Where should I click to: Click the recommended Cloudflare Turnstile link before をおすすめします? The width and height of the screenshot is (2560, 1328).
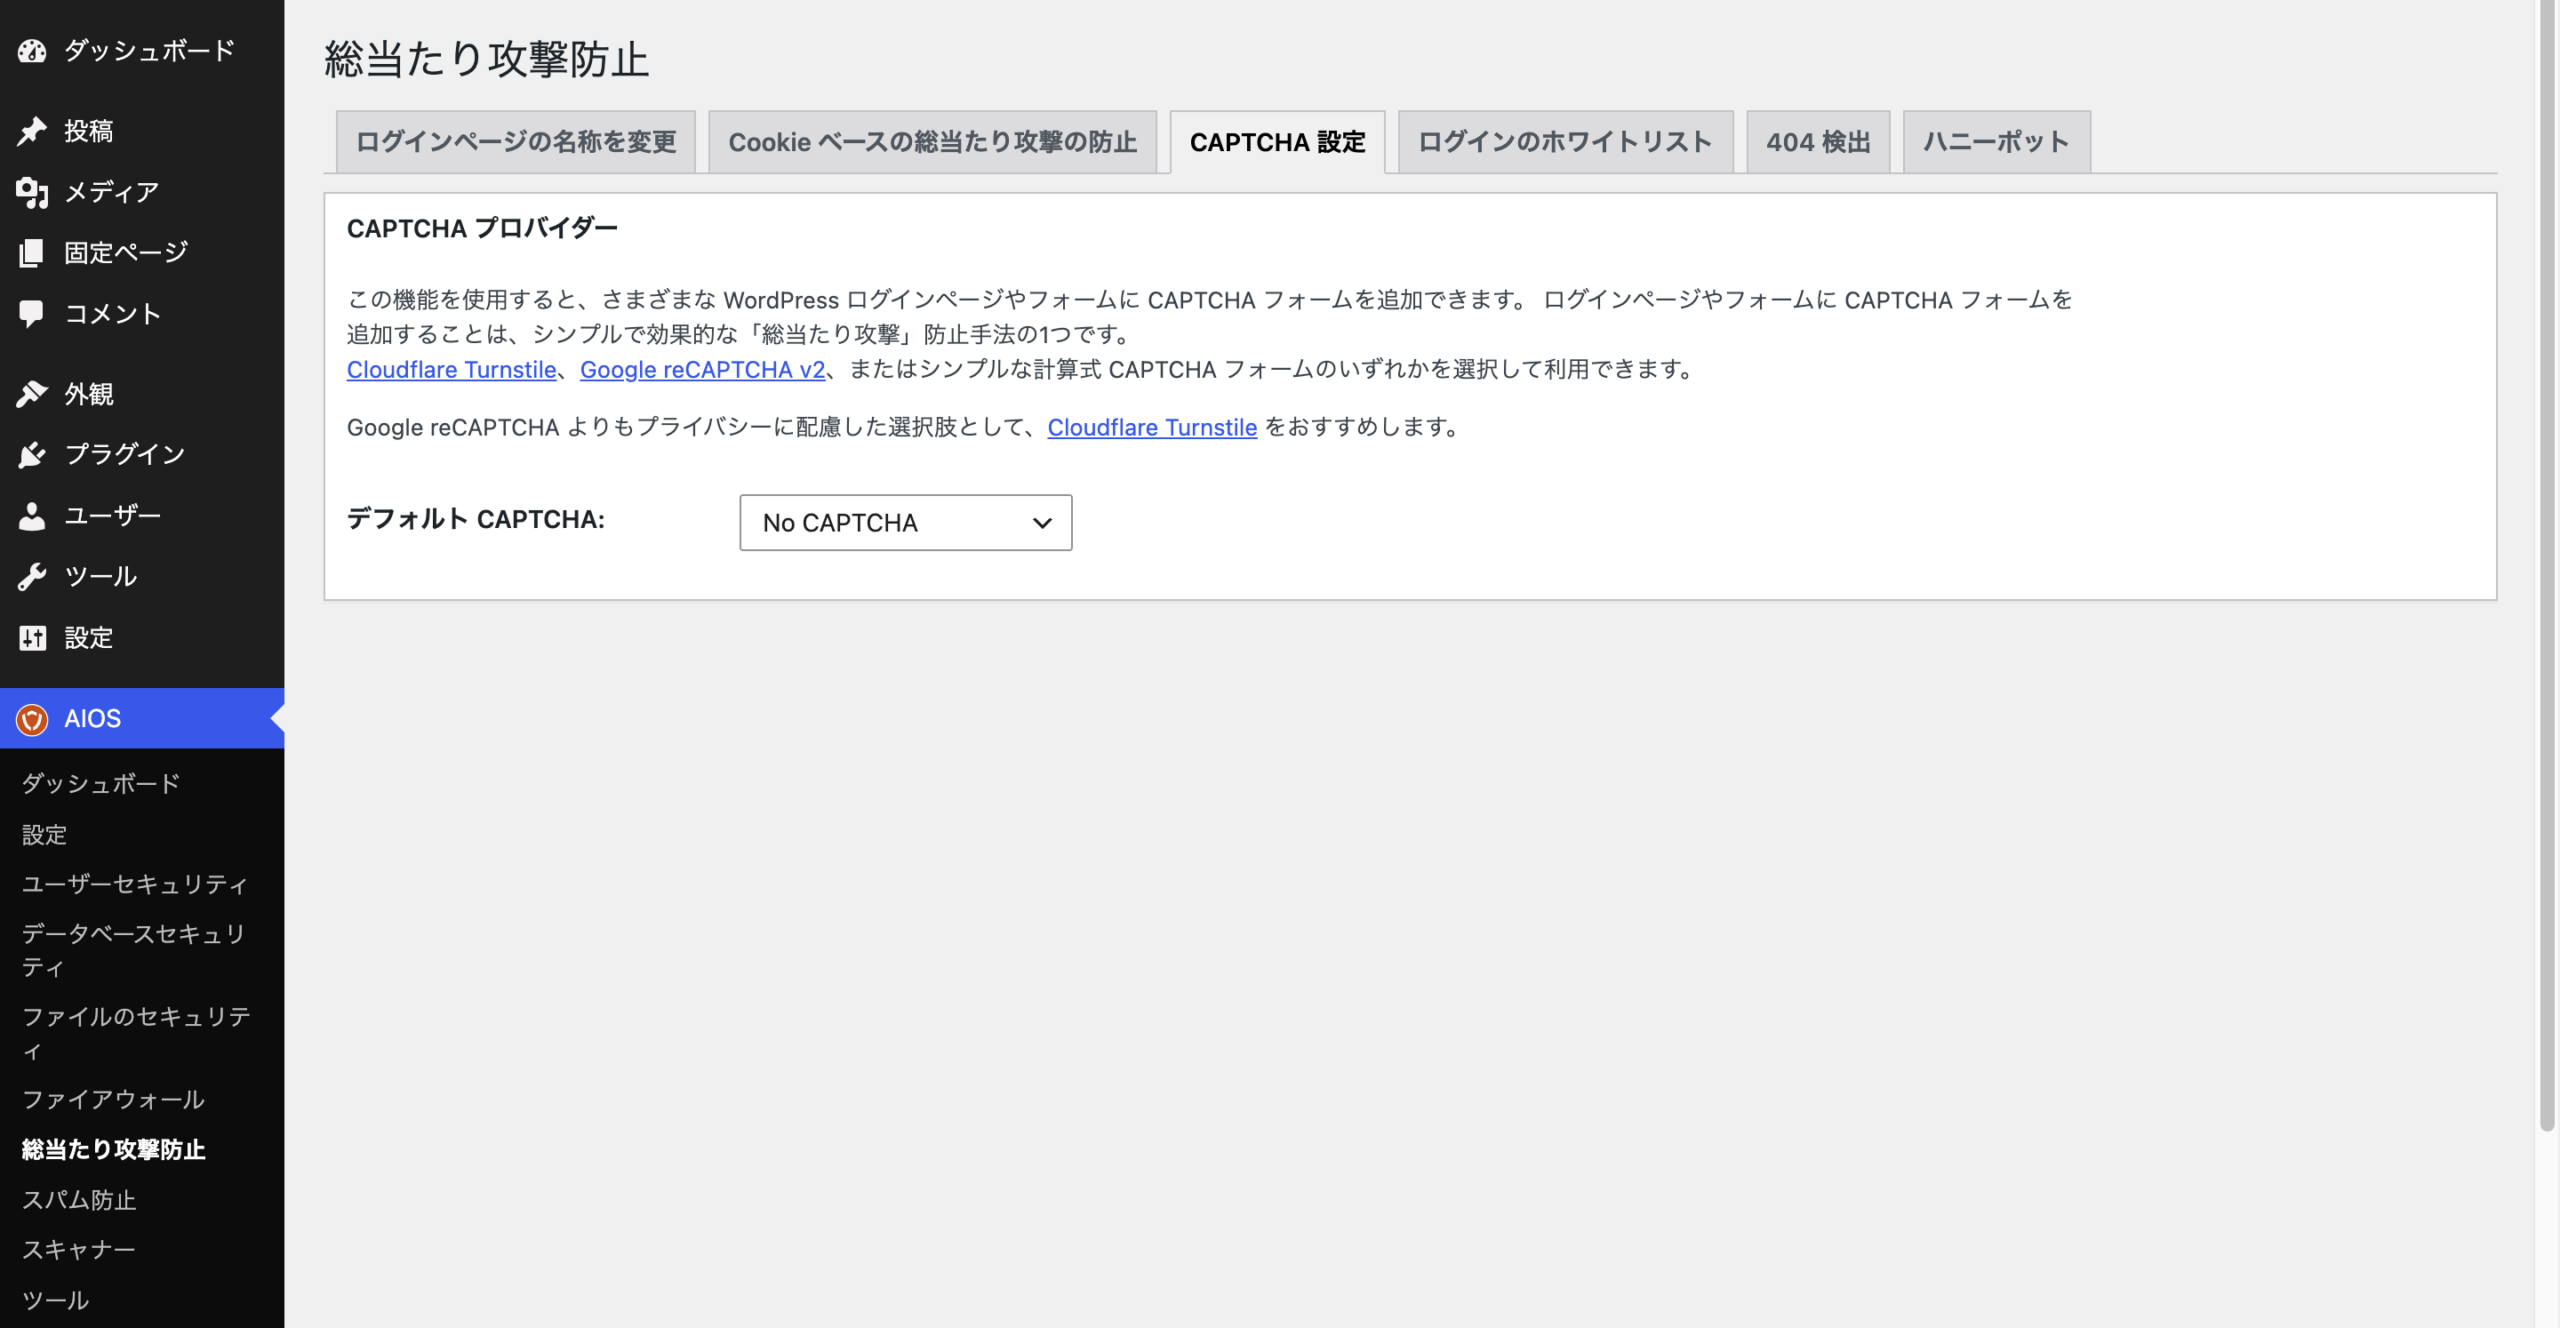coord(1152,428)
